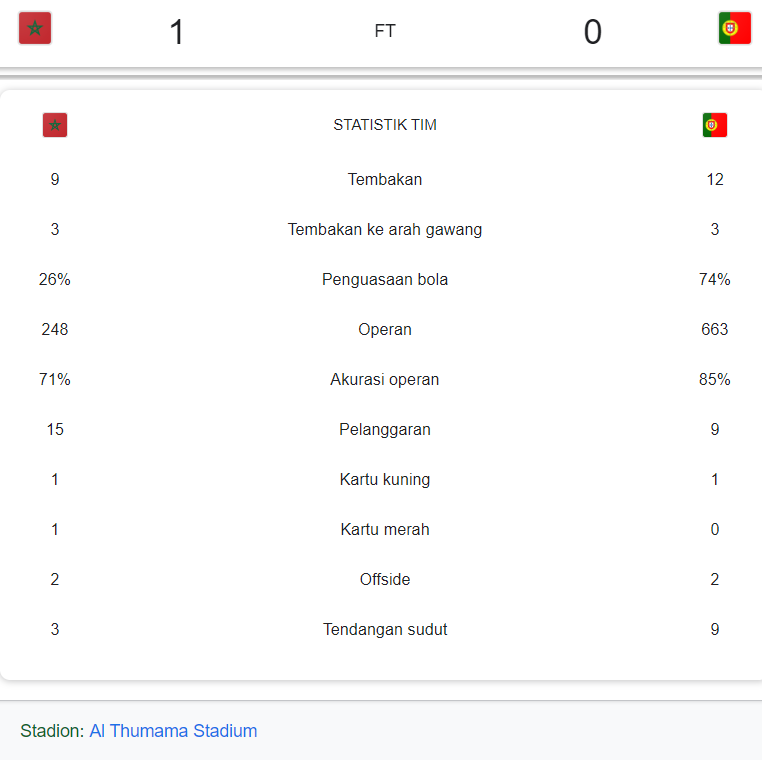Click the Morocco flag in score header

35,28
